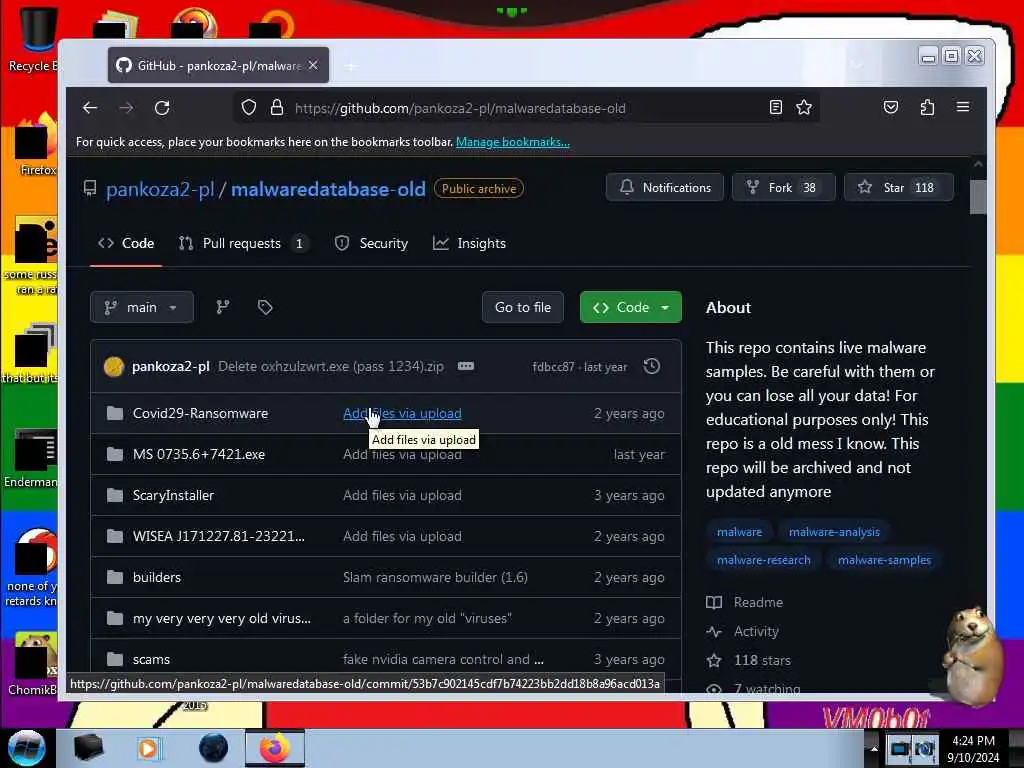1024x768 pixels.
Task: Open the WISEA J171227.81 folder
Action: tap(218, 536)
